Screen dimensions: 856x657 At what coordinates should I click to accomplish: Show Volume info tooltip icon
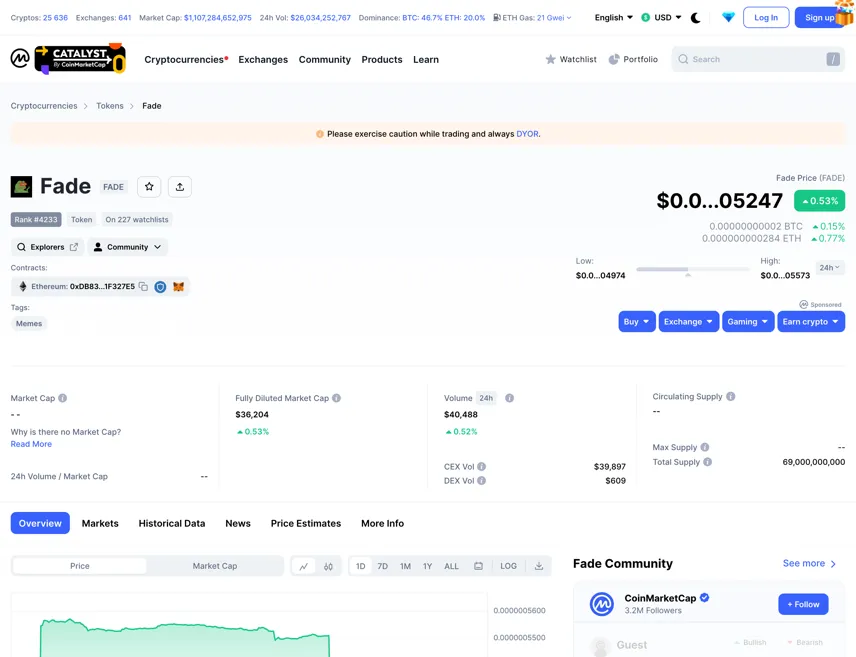pyautogui.click(x=509, y=398)
